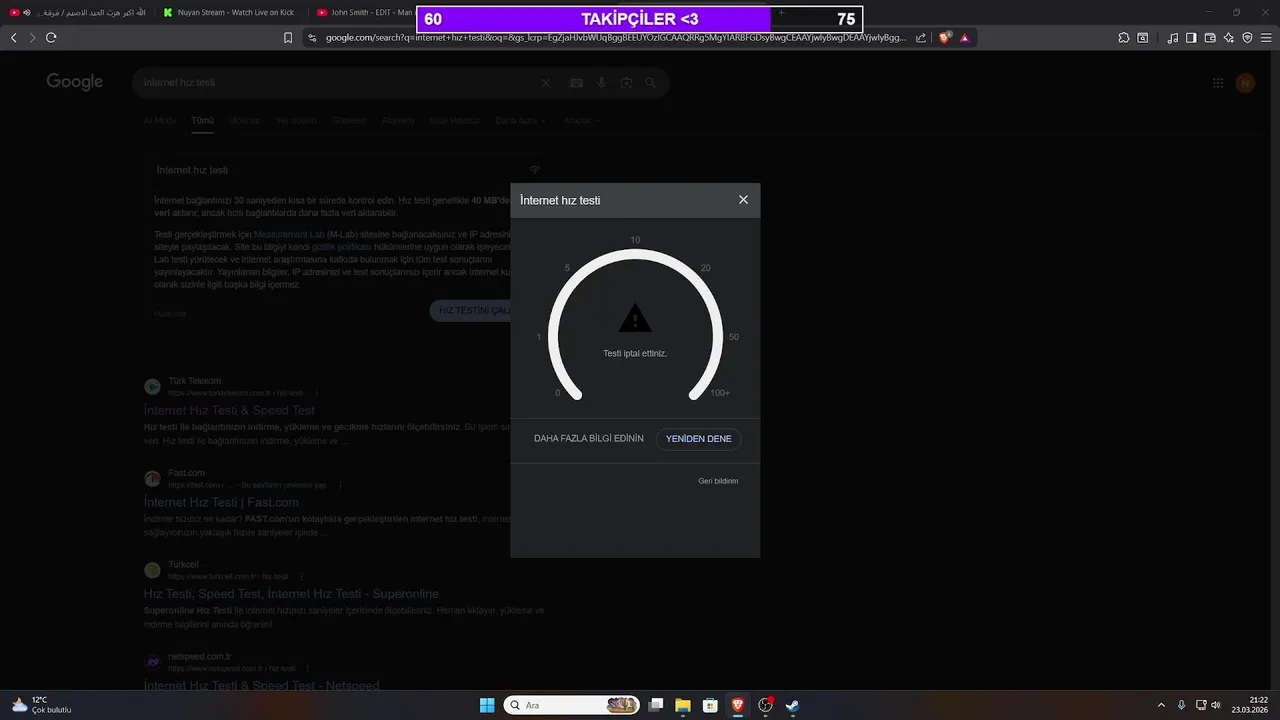1280x720 pixels.
Task: Click the Google logo
Action: [75, 82]
